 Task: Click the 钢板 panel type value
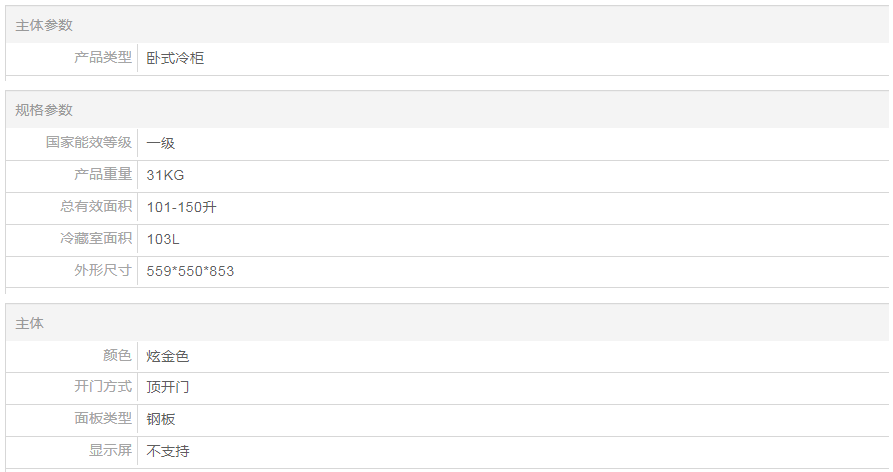[x=160, y=419]
